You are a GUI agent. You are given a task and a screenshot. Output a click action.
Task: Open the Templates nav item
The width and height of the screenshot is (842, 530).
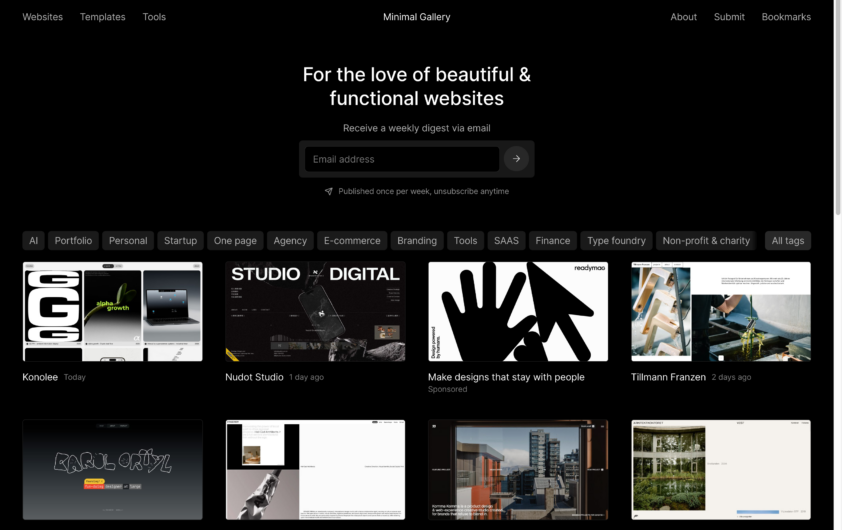pyautogui.click(x=103, y=17)
